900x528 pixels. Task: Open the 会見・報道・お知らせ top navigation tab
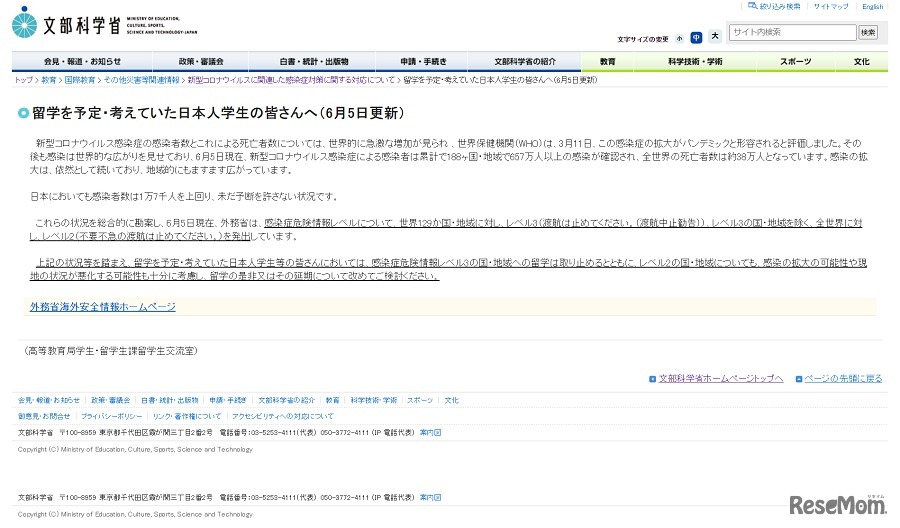pyautogui.click(x=82, y=61)
